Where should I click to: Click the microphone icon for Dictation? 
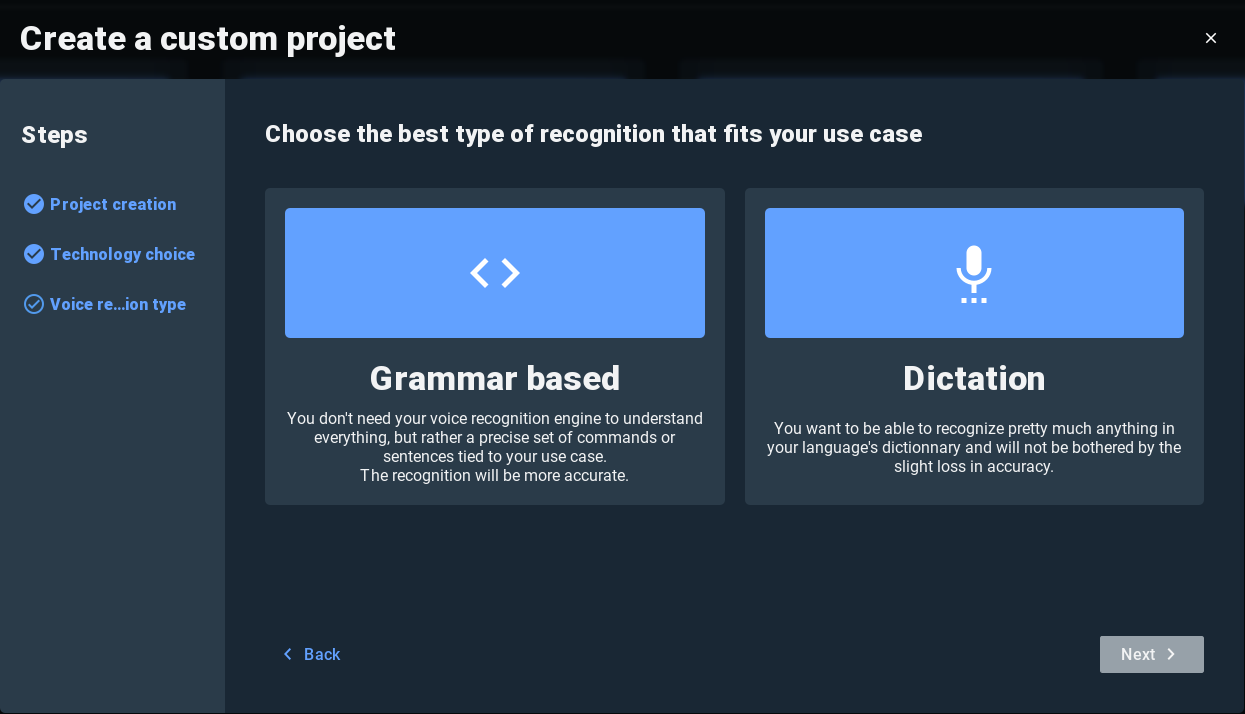pyautogui.click(x=973, y=273)
